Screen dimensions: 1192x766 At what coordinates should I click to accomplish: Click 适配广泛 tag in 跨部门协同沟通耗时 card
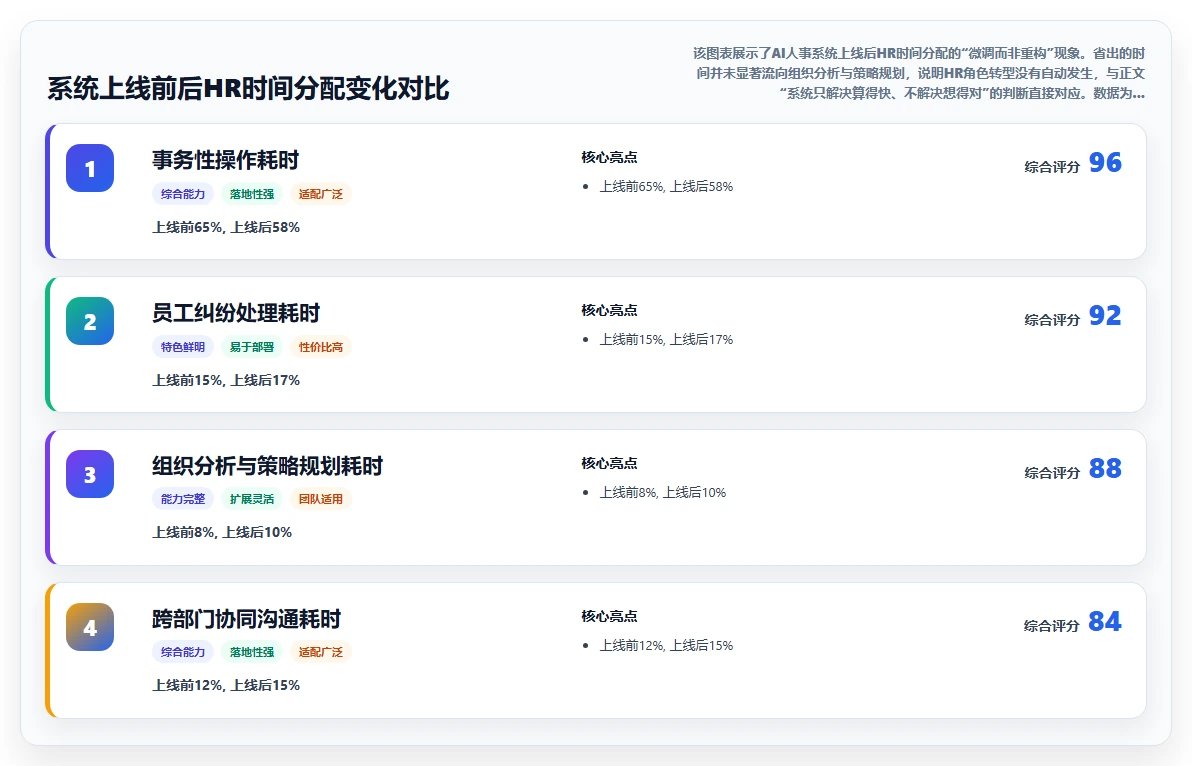coord(320,651)
